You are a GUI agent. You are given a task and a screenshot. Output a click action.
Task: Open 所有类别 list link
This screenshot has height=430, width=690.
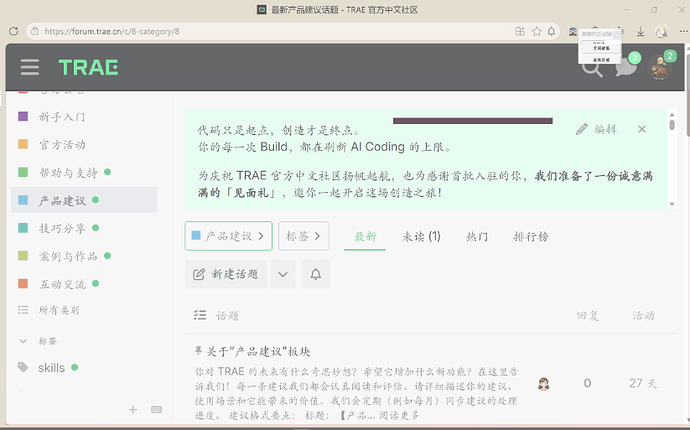(x=59, y=310)
